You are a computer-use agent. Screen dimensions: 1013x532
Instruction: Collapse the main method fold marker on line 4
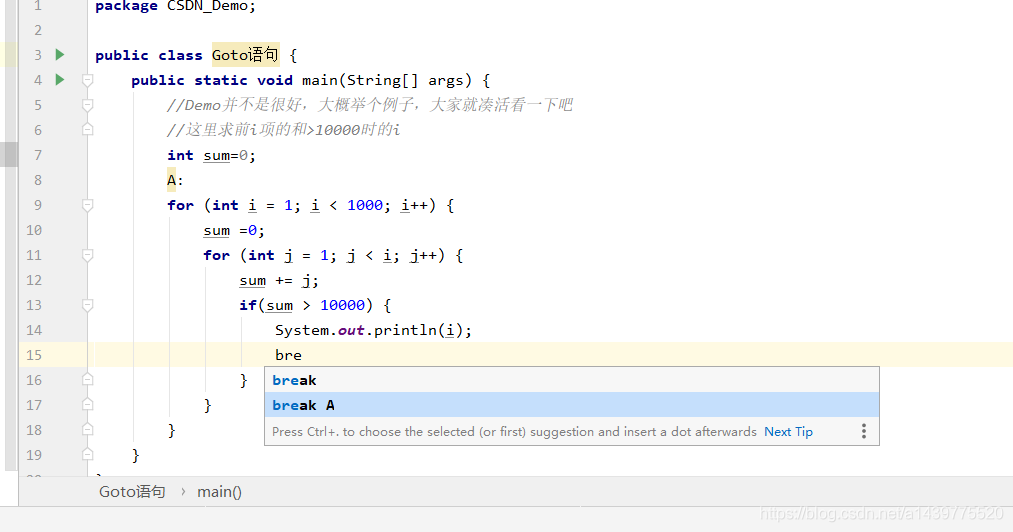(x=88, y=80)
